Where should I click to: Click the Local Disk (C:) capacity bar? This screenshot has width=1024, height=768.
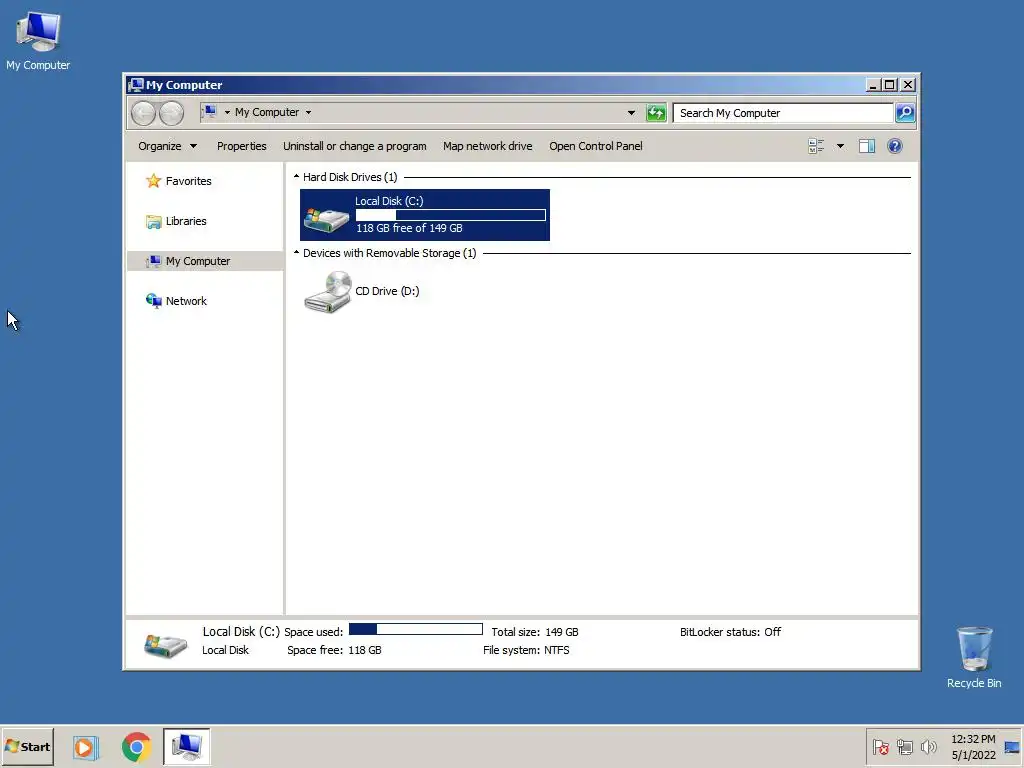click(451, 215)
